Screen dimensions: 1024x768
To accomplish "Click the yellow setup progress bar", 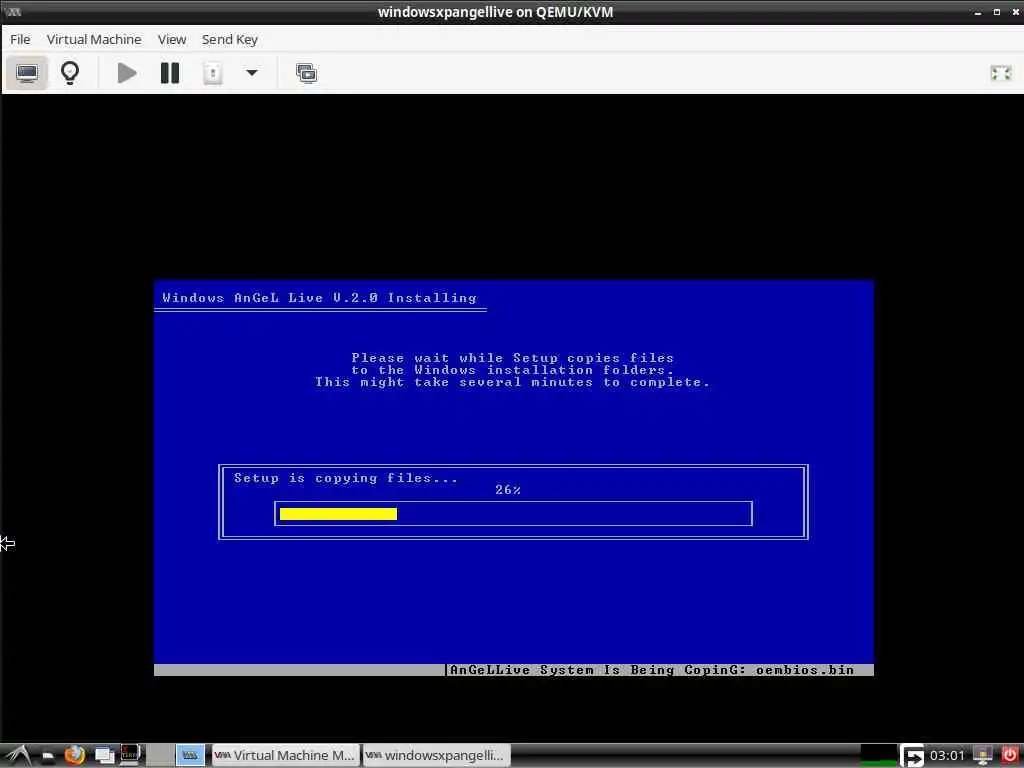I will pos(338,514).
